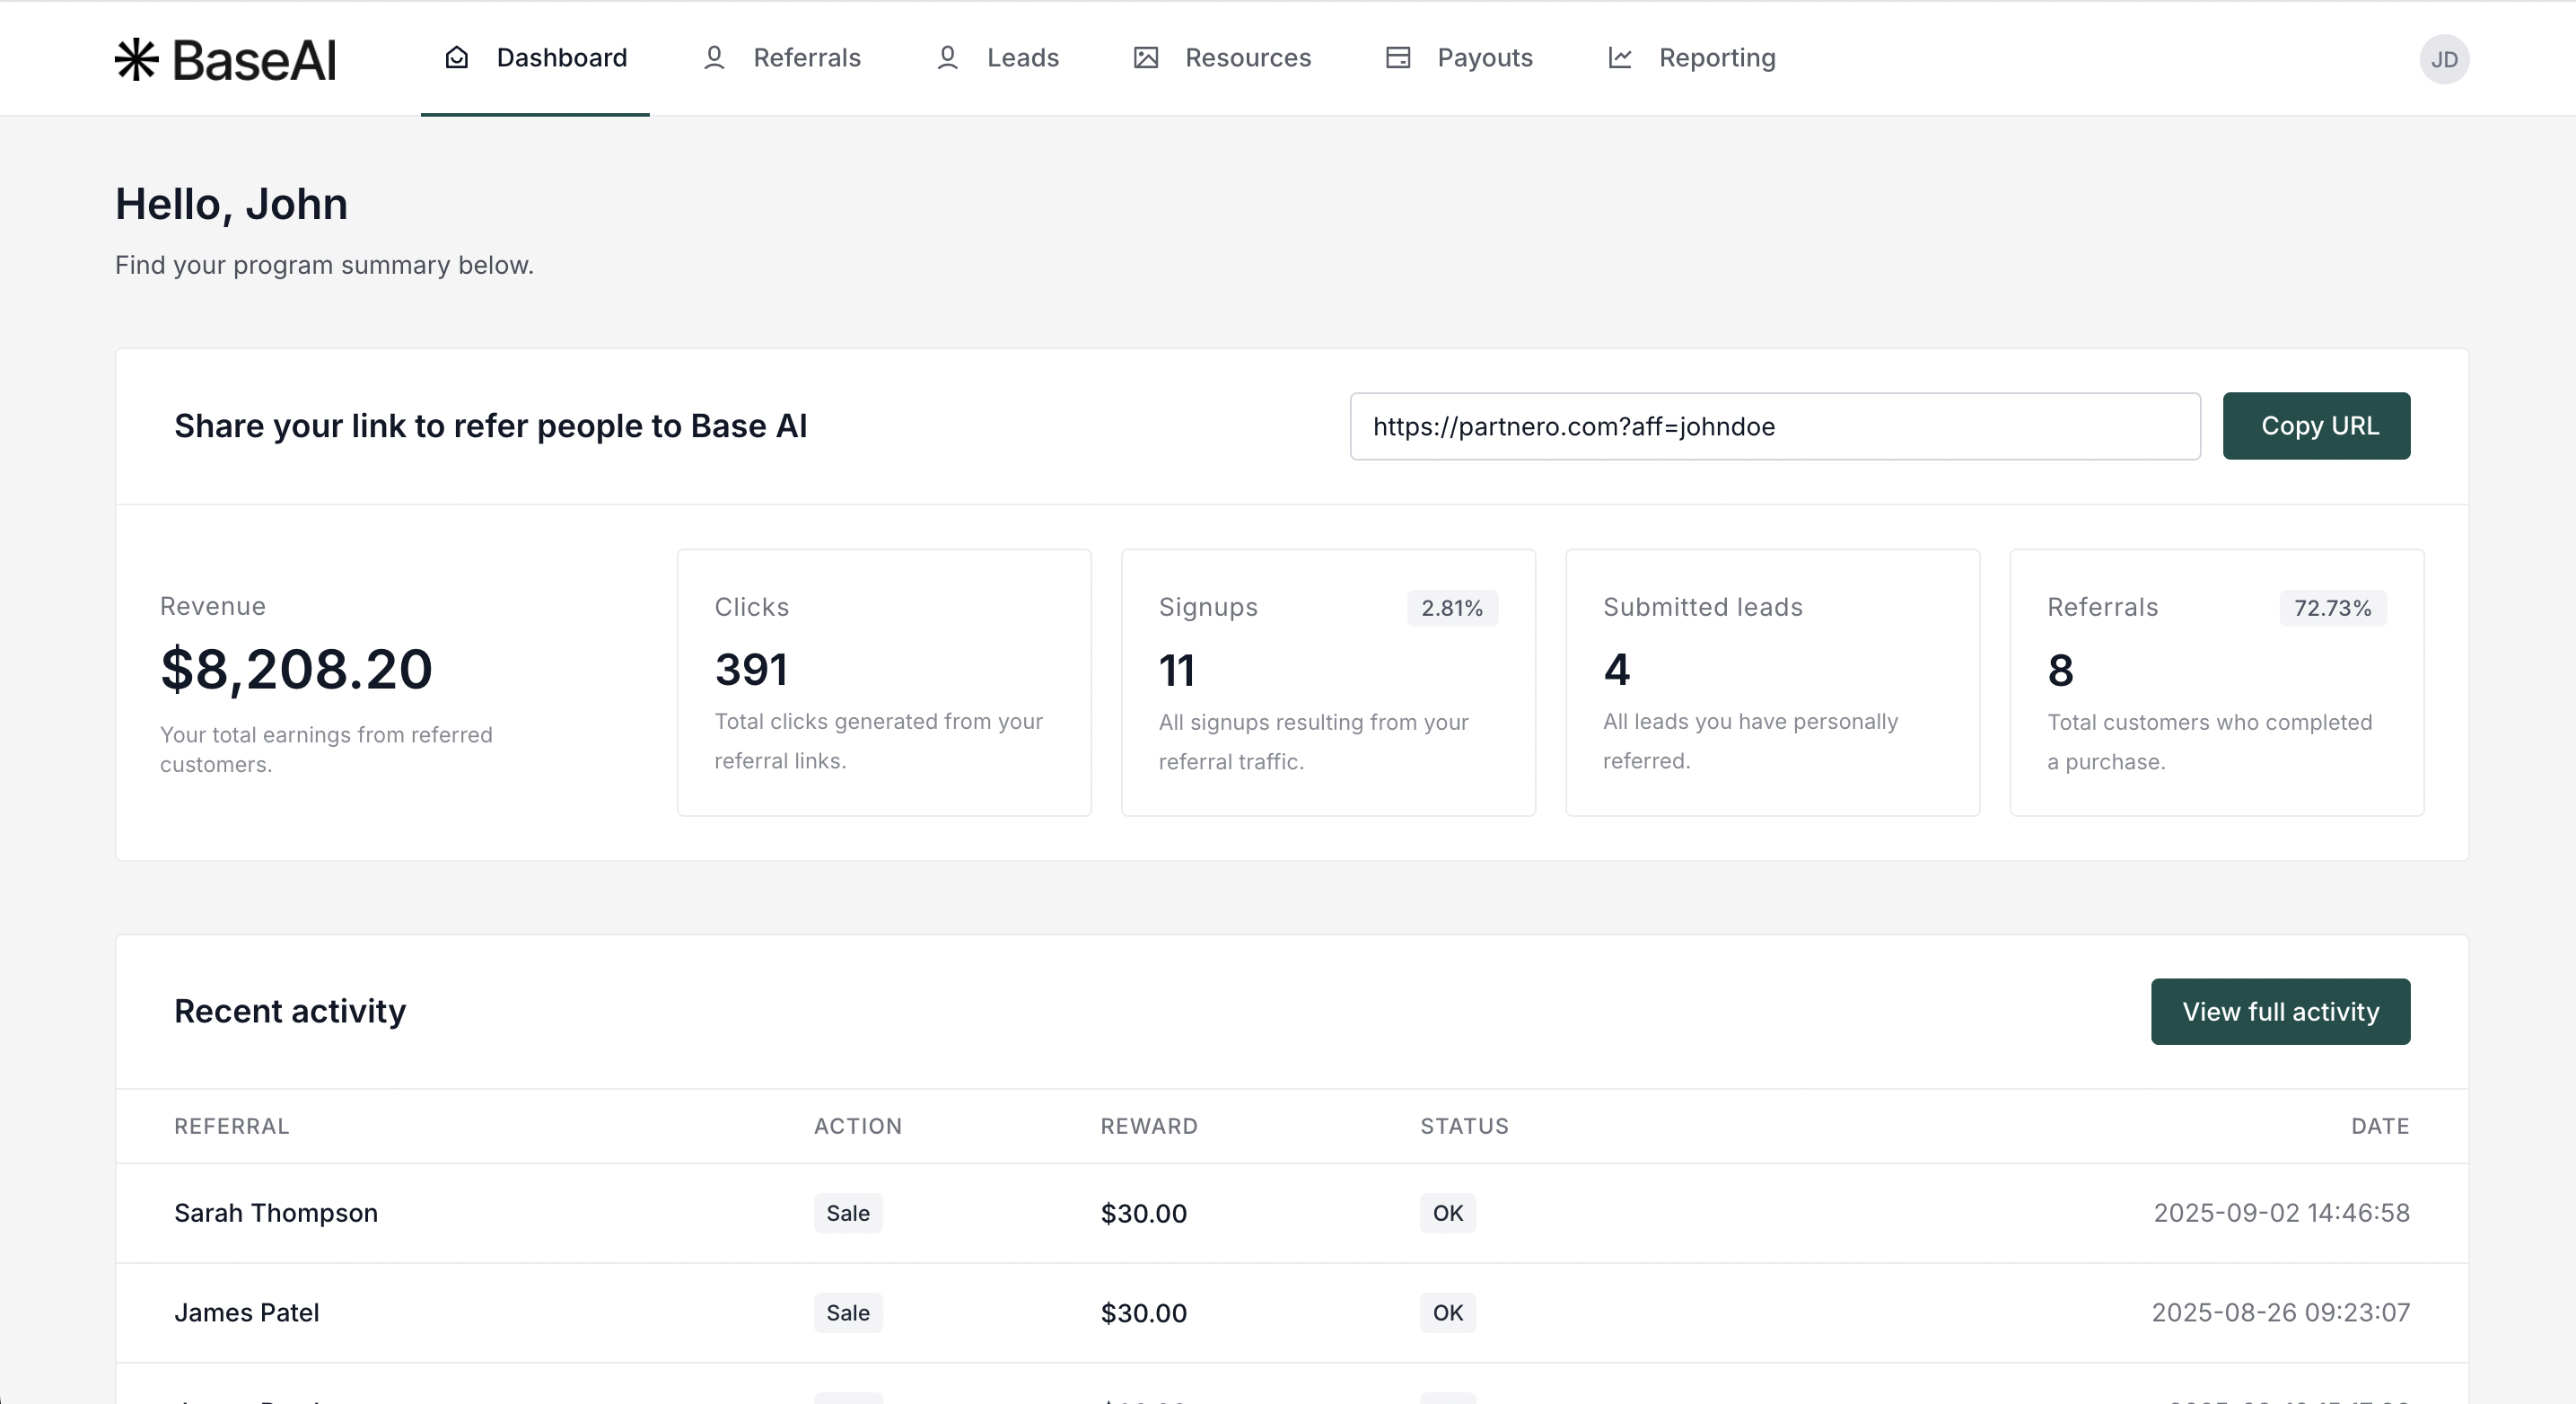This screenshot has width=2576, height=1404.
Task: Open the JD user avatar menu
Action: click(2444, 60)
